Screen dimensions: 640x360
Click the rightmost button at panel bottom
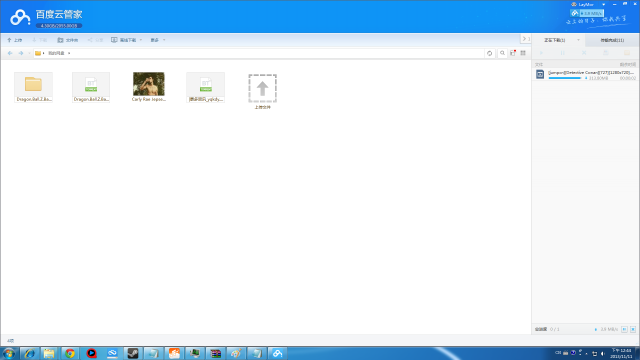[633, 329]
